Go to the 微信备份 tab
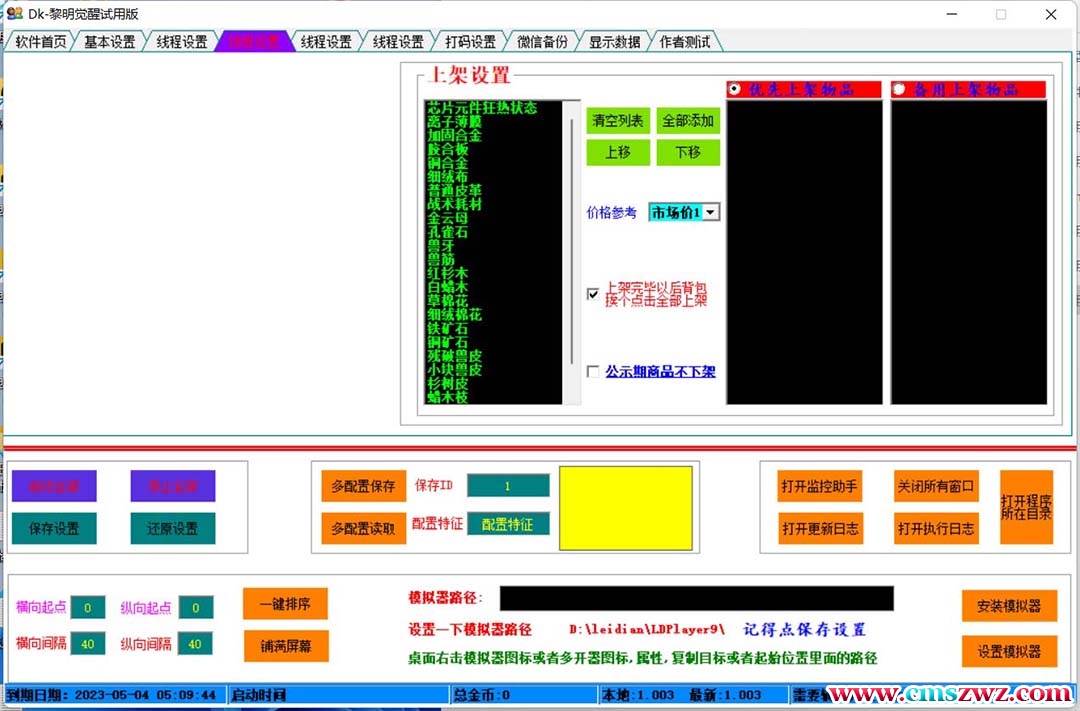 pyautogui.click(x=542, y=42)
